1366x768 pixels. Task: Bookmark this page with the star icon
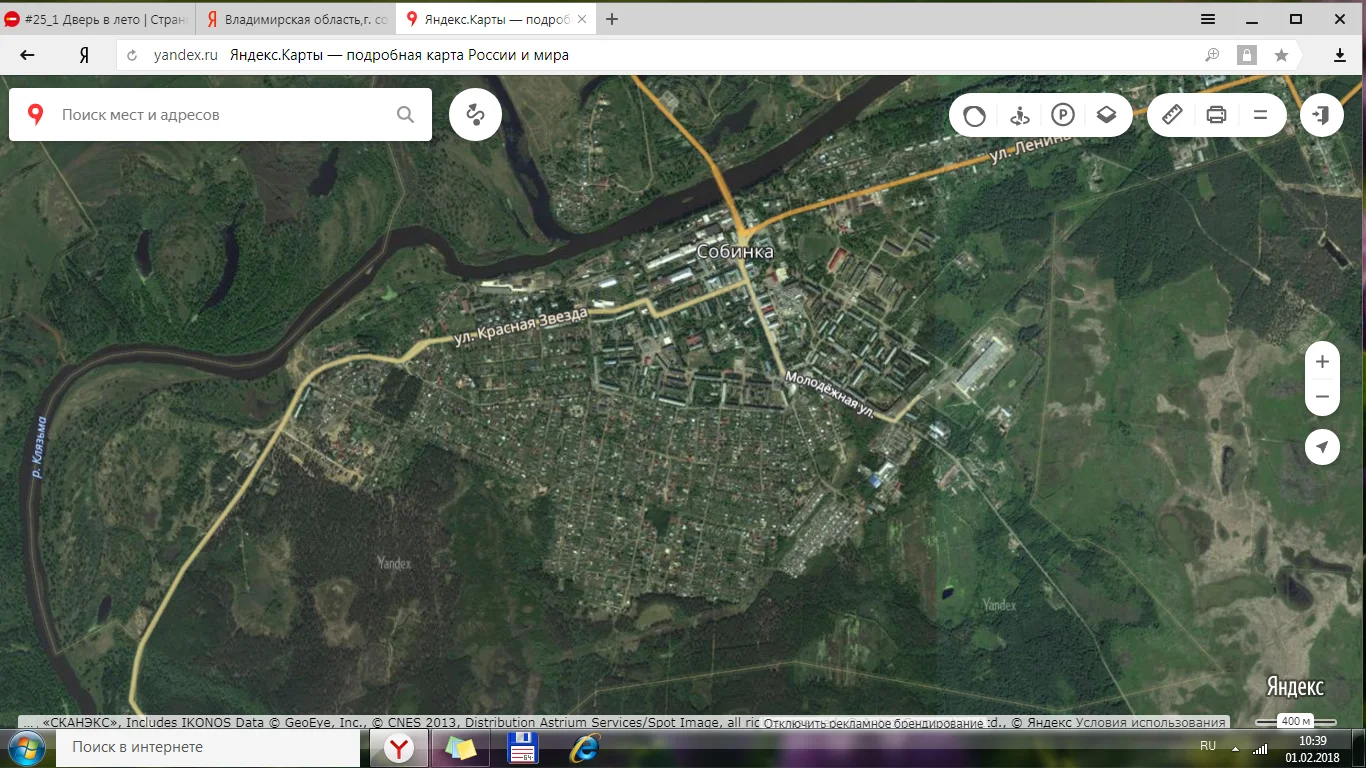coord(1281,56)
